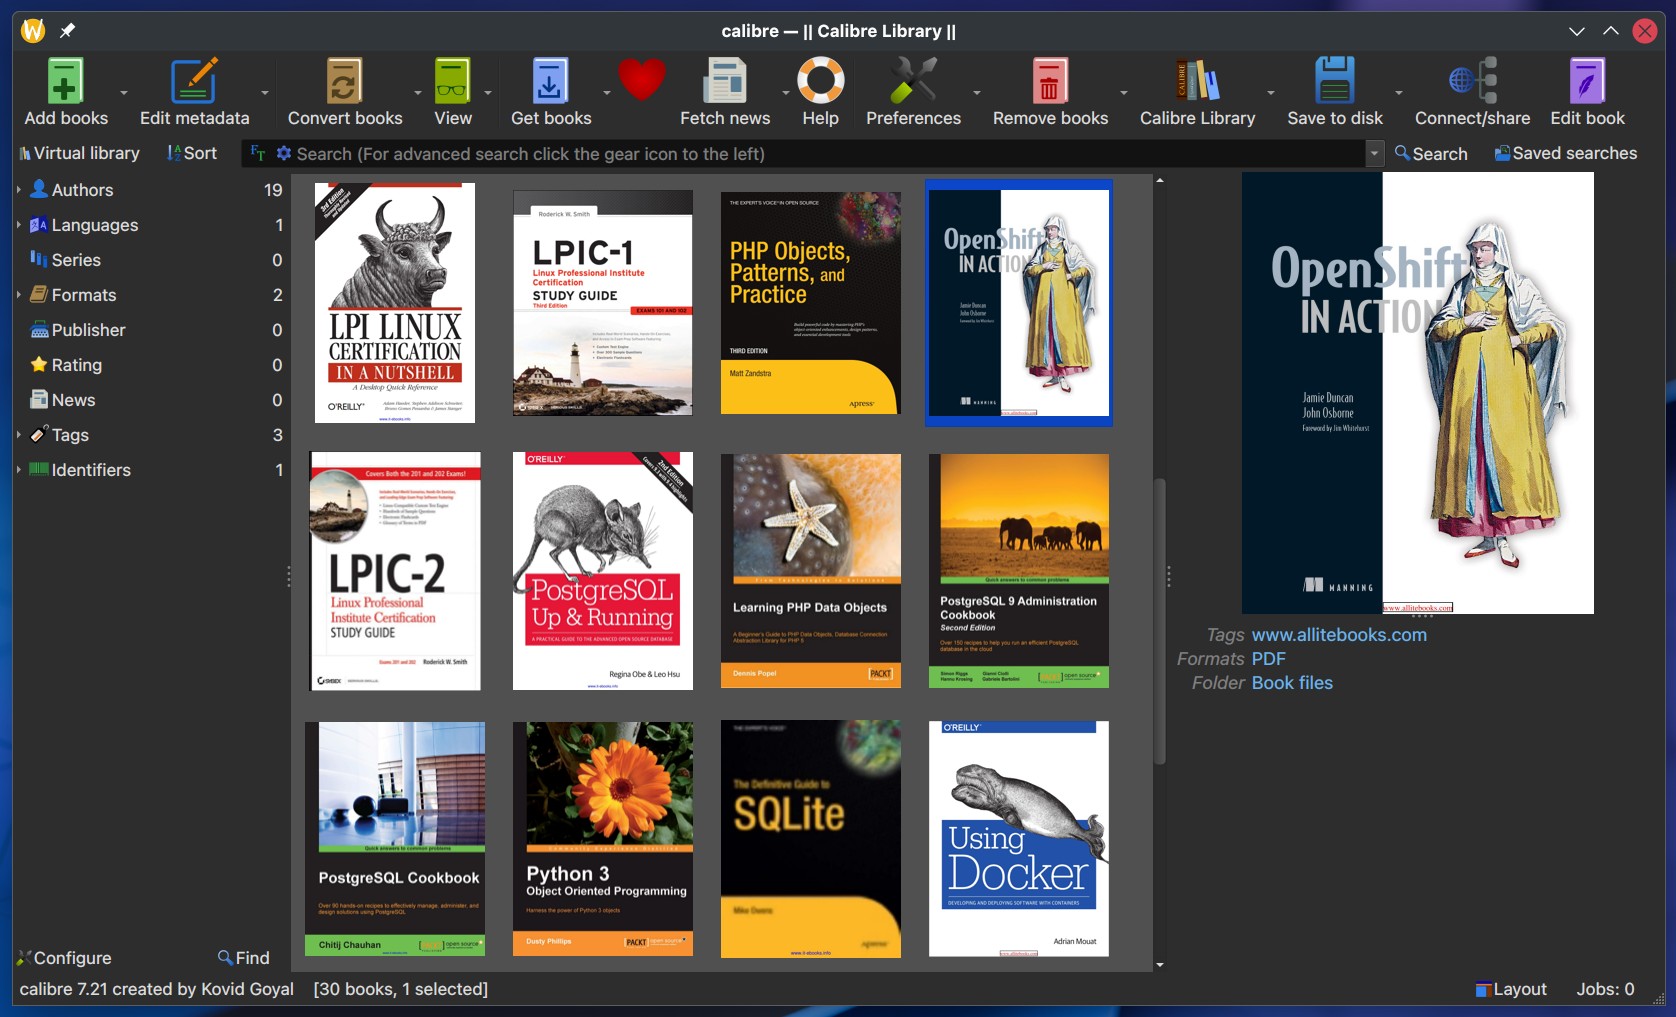This screenshot has width=1676, height=1017.
Task: Click the Jobs: 0 indicator
Action: pos(1605,989)
